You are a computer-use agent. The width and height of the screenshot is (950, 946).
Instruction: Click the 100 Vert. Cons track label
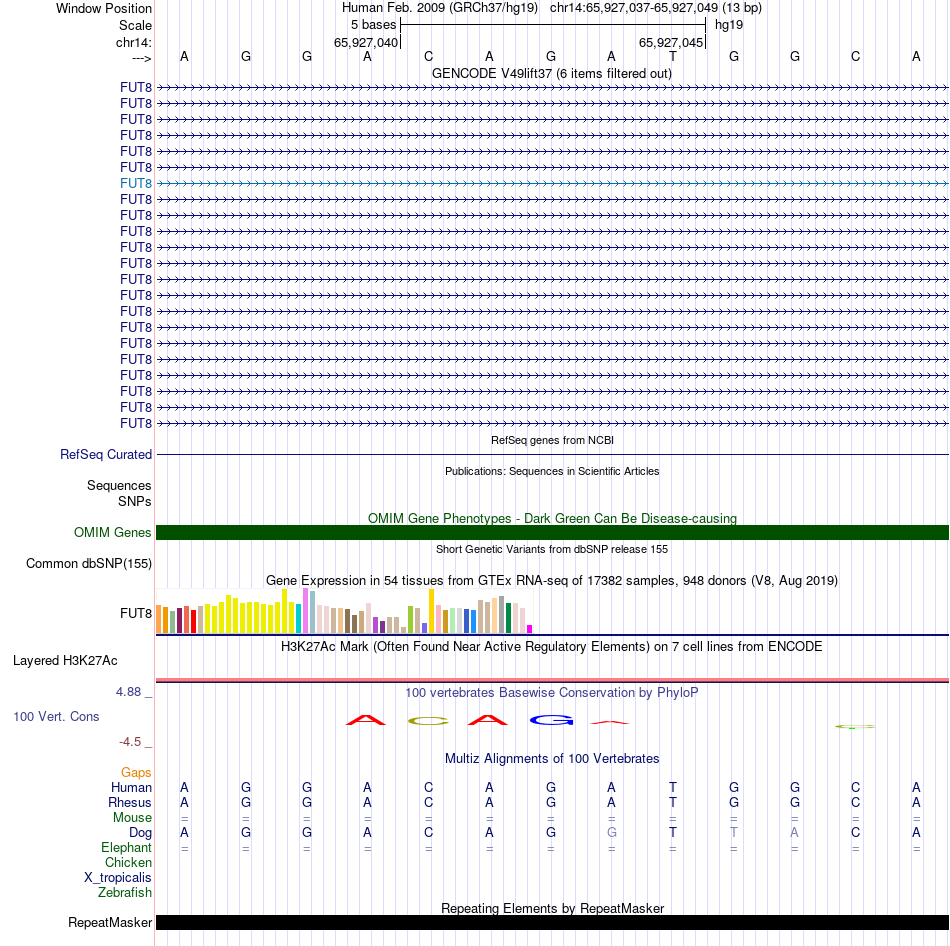(56, 716)
